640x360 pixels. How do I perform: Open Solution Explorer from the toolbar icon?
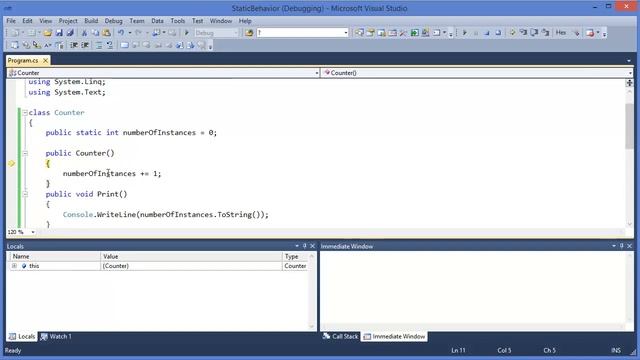(x=359, y=33)
